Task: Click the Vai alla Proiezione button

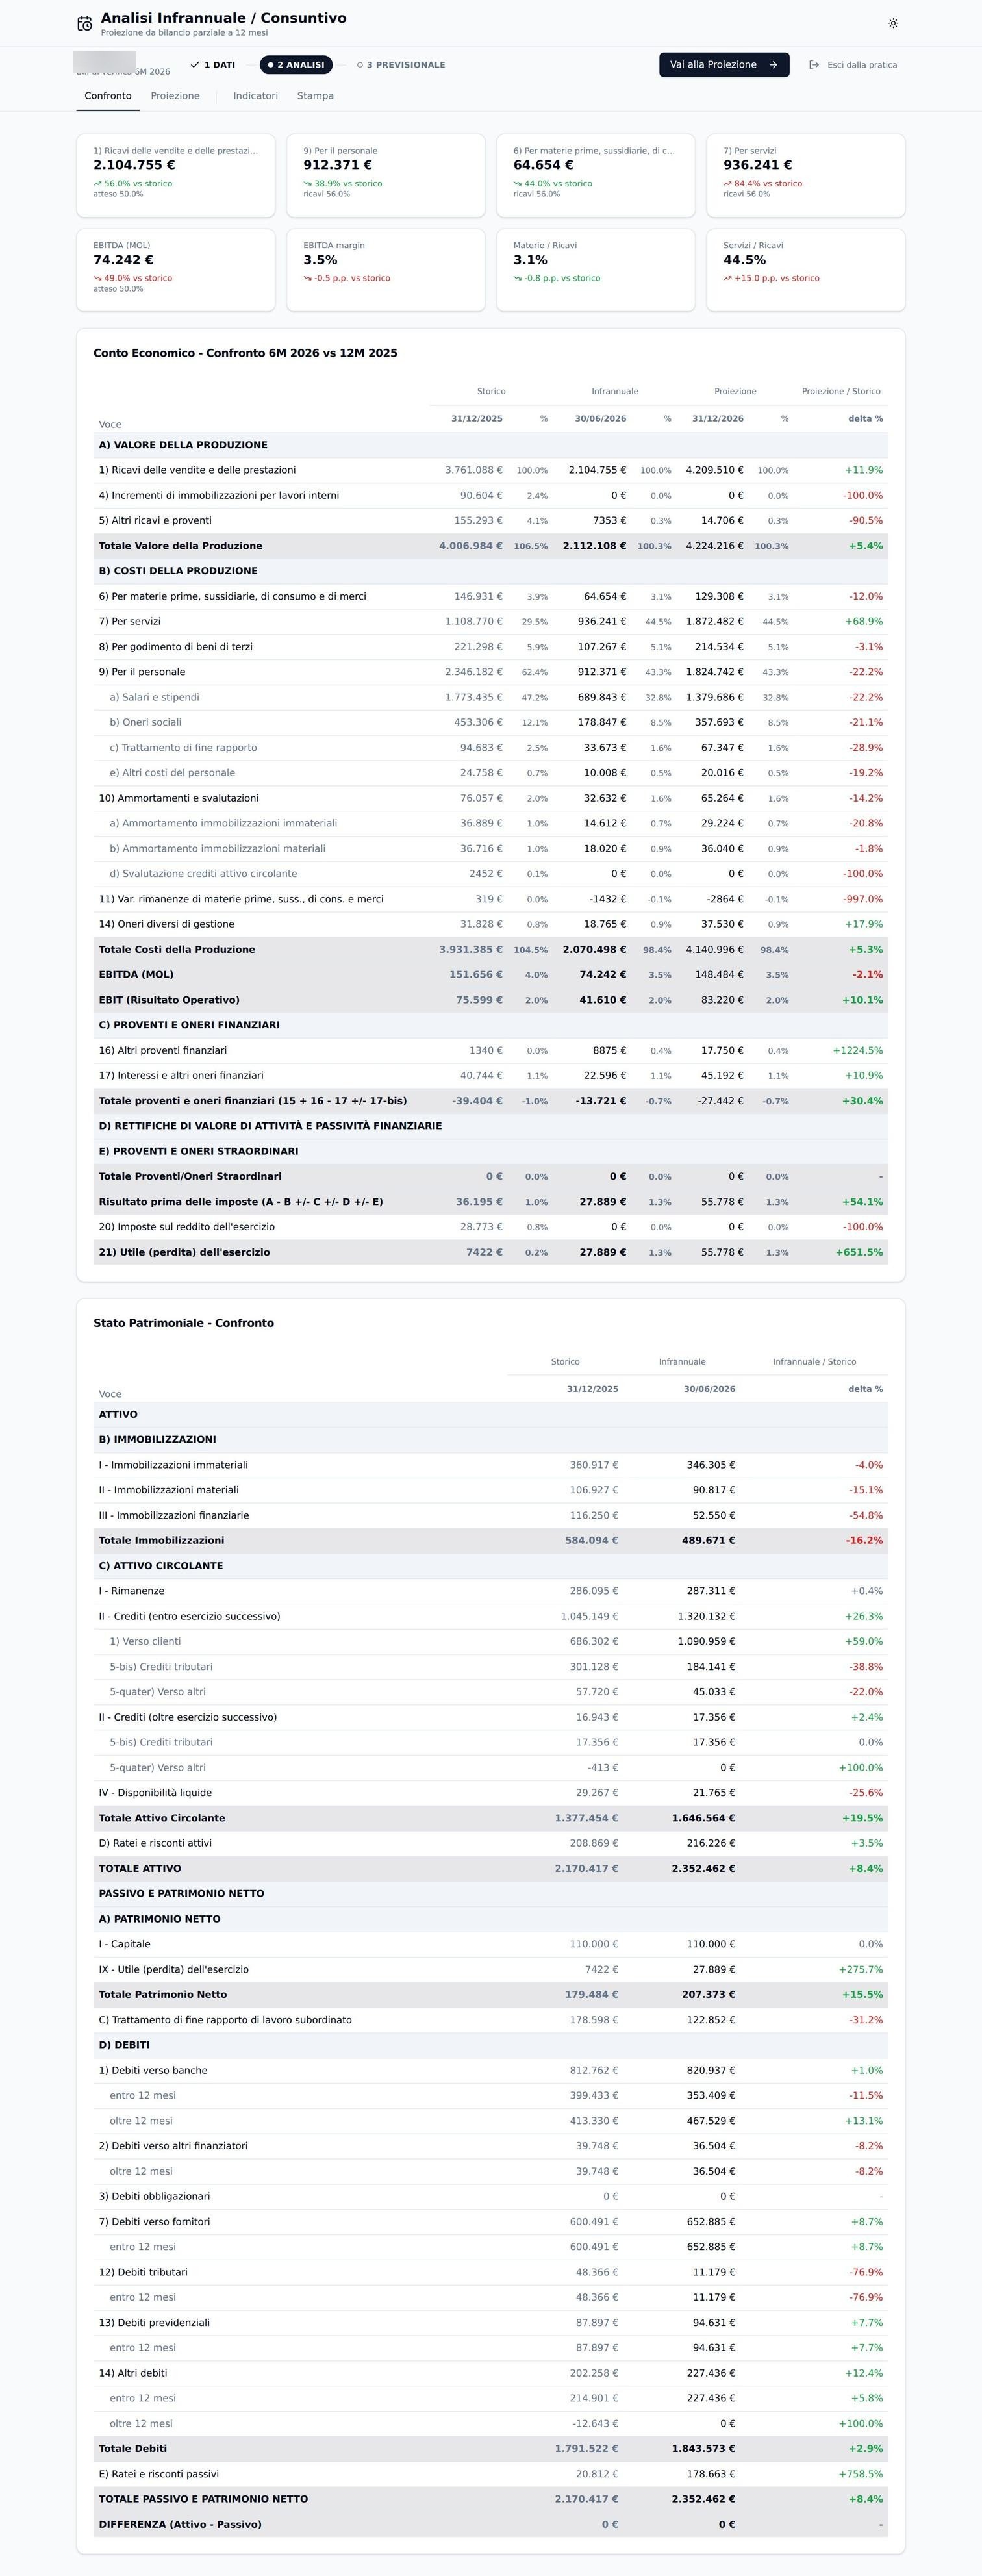Action: [724, 65]
